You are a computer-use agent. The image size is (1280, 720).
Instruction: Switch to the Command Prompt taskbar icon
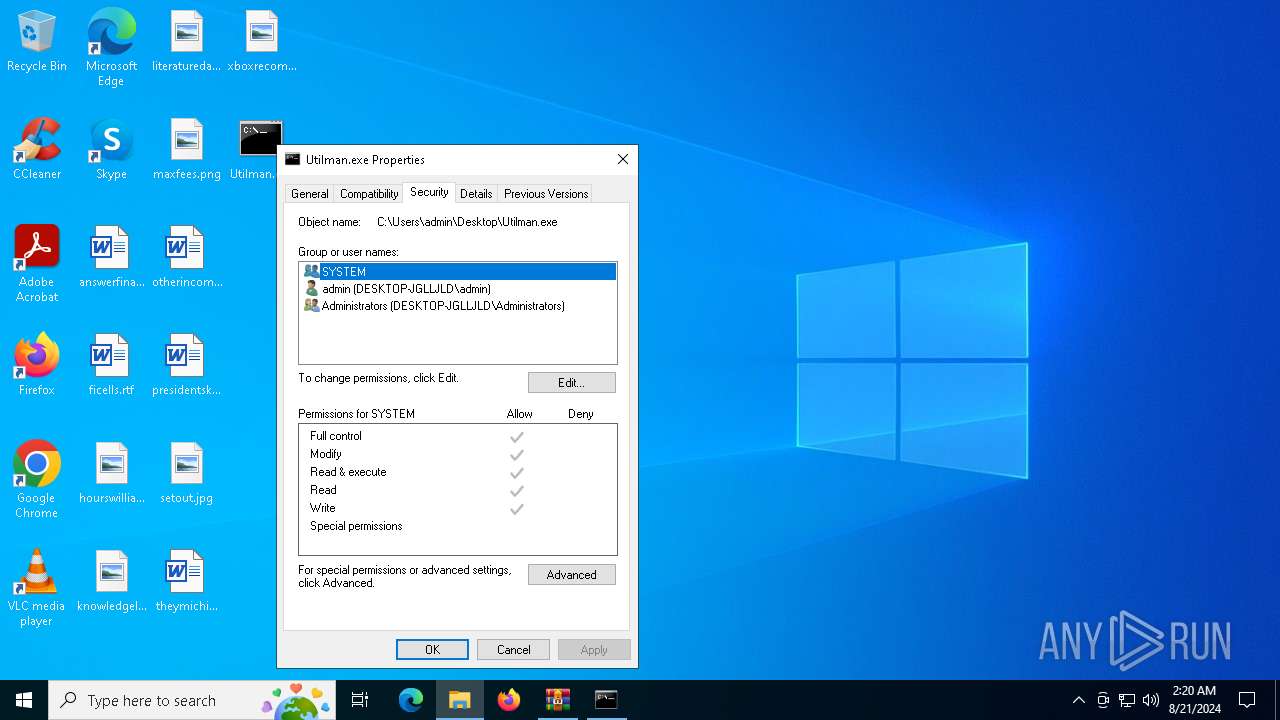(606, 700)
